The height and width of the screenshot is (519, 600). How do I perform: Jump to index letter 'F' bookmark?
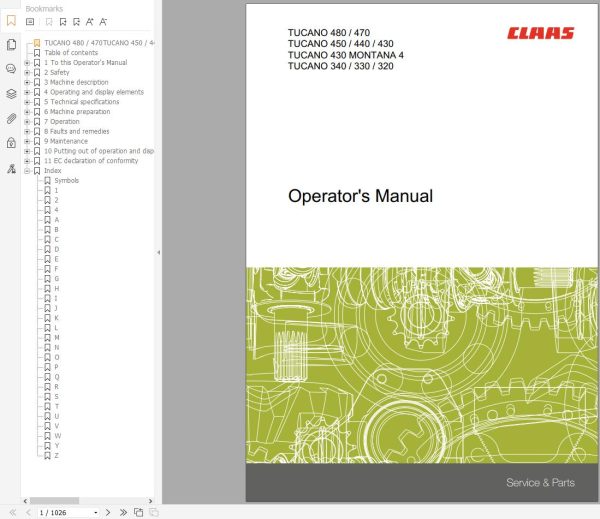click(56, 269)
